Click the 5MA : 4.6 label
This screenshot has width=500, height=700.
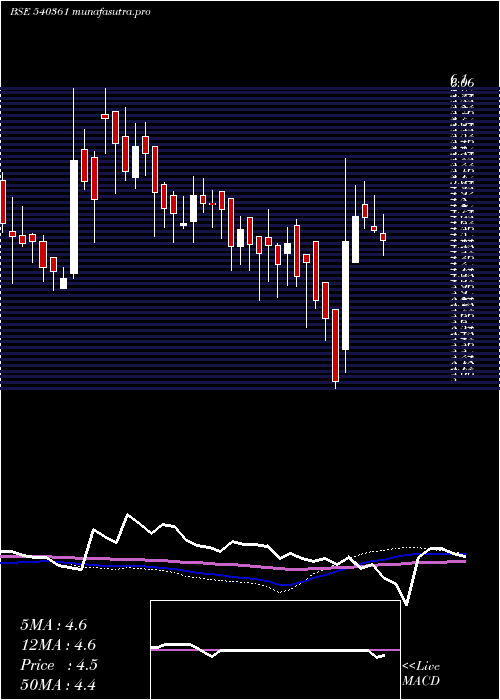(54, 625)
